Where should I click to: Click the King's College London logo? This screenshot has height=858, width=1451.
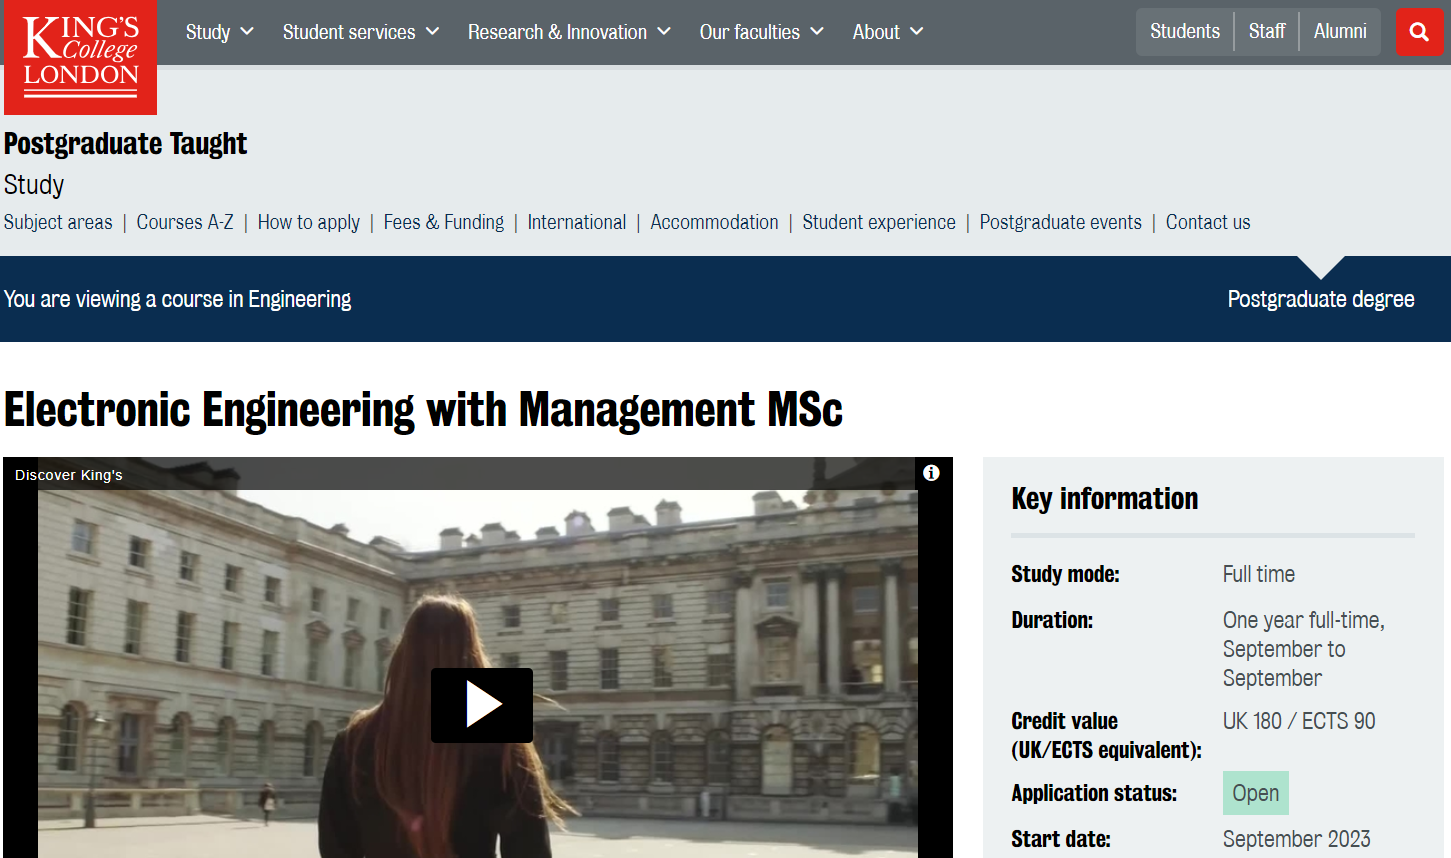click(80, 57)
